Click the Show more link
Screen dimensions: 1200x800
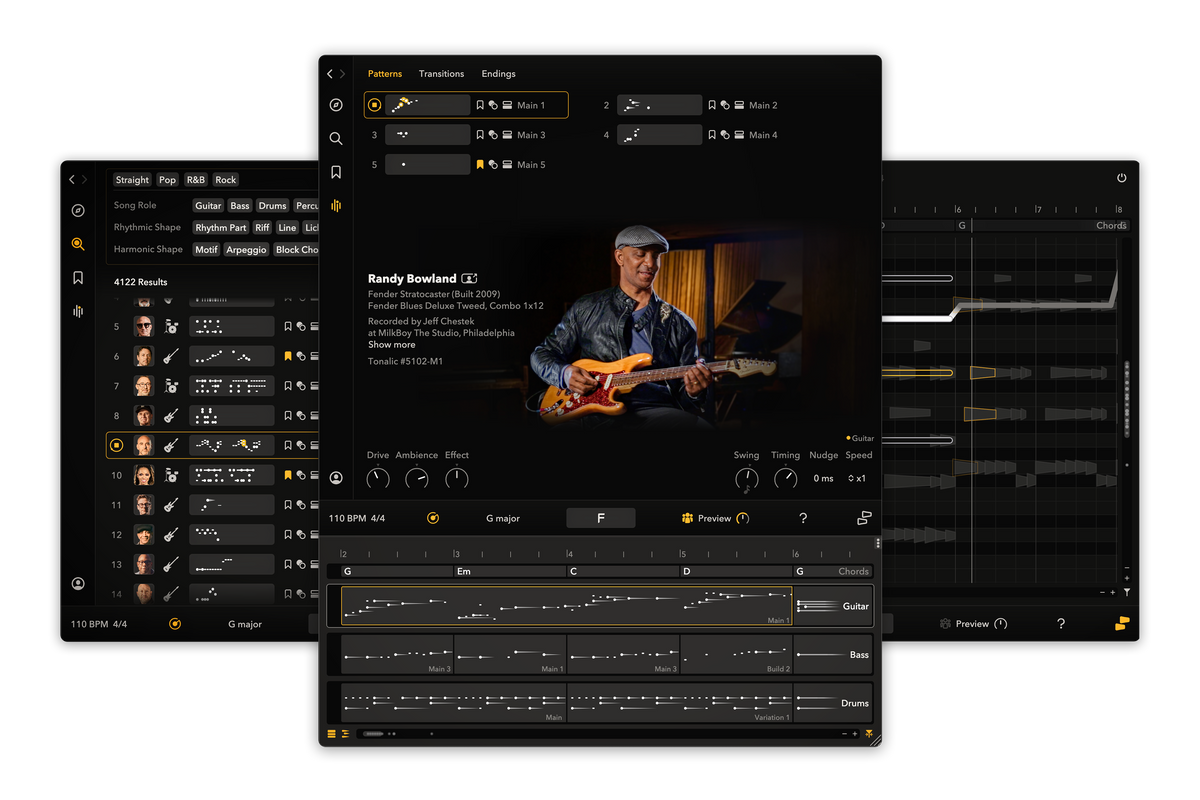(391, 345)
